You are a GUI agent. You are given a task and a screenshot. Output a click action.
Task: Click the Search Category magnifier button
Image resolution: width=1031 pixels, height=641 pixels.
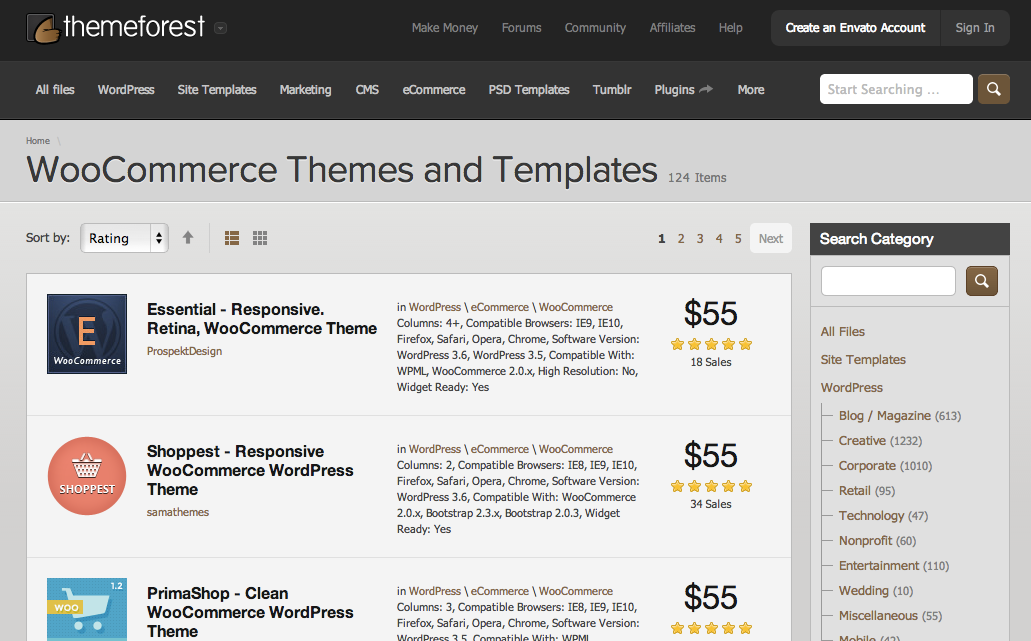pyautogui.click(x=981, y=281)
